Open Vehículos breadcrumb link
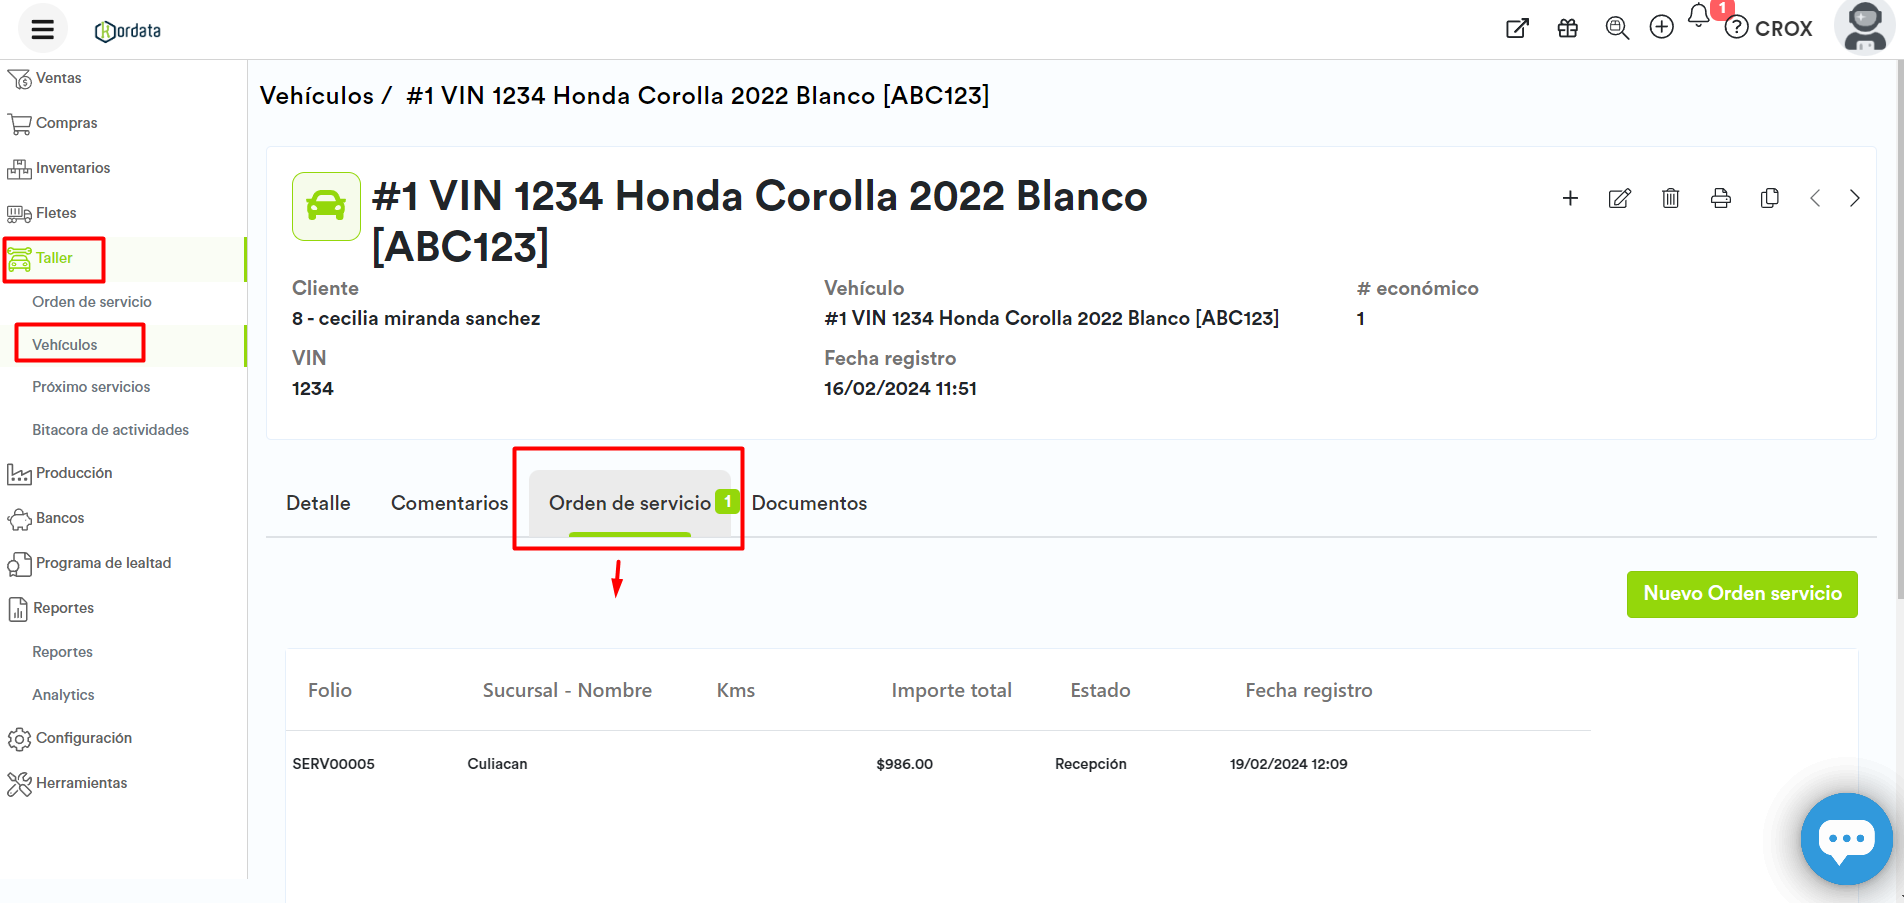This screenshot has width=1904, height=903. pyautogui.click(x=316, y=96)
